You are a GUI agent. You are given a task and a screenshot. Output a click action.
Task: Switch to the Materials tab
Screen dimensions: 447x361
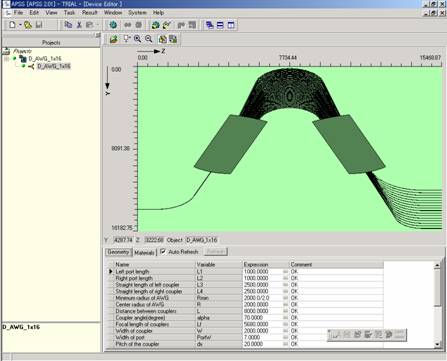click(x=144, y=253)
